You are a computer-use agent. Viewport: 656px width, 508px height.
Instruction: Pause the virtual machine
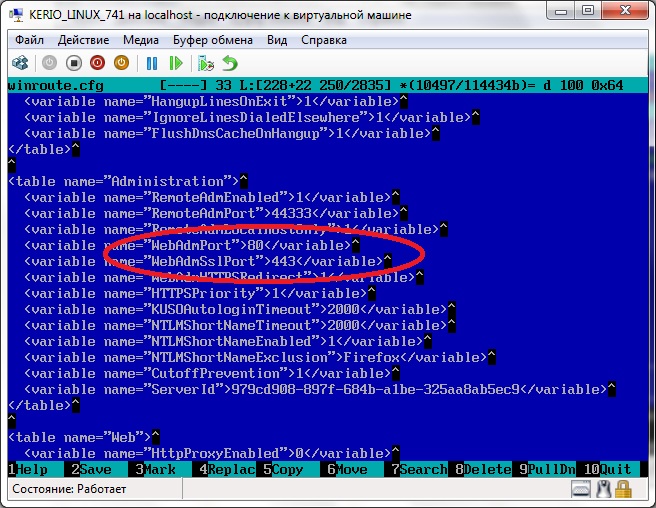pos(152,63)
